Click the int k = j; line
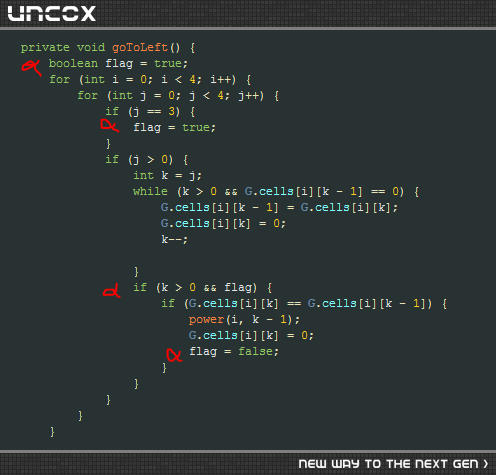Screen dimensions: 496x475 [167, 175]
